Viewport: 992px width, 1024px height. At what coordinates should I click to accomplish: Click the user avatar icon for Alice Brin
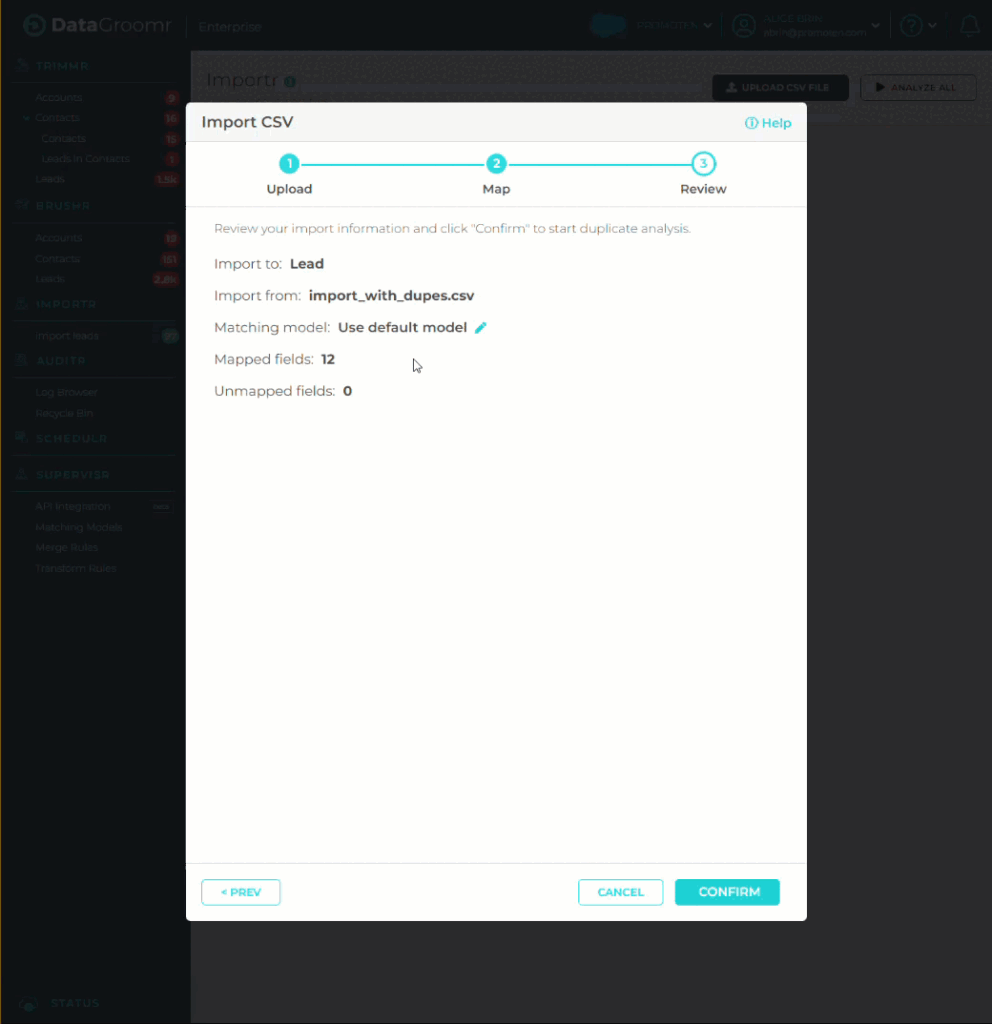point(744,26)
